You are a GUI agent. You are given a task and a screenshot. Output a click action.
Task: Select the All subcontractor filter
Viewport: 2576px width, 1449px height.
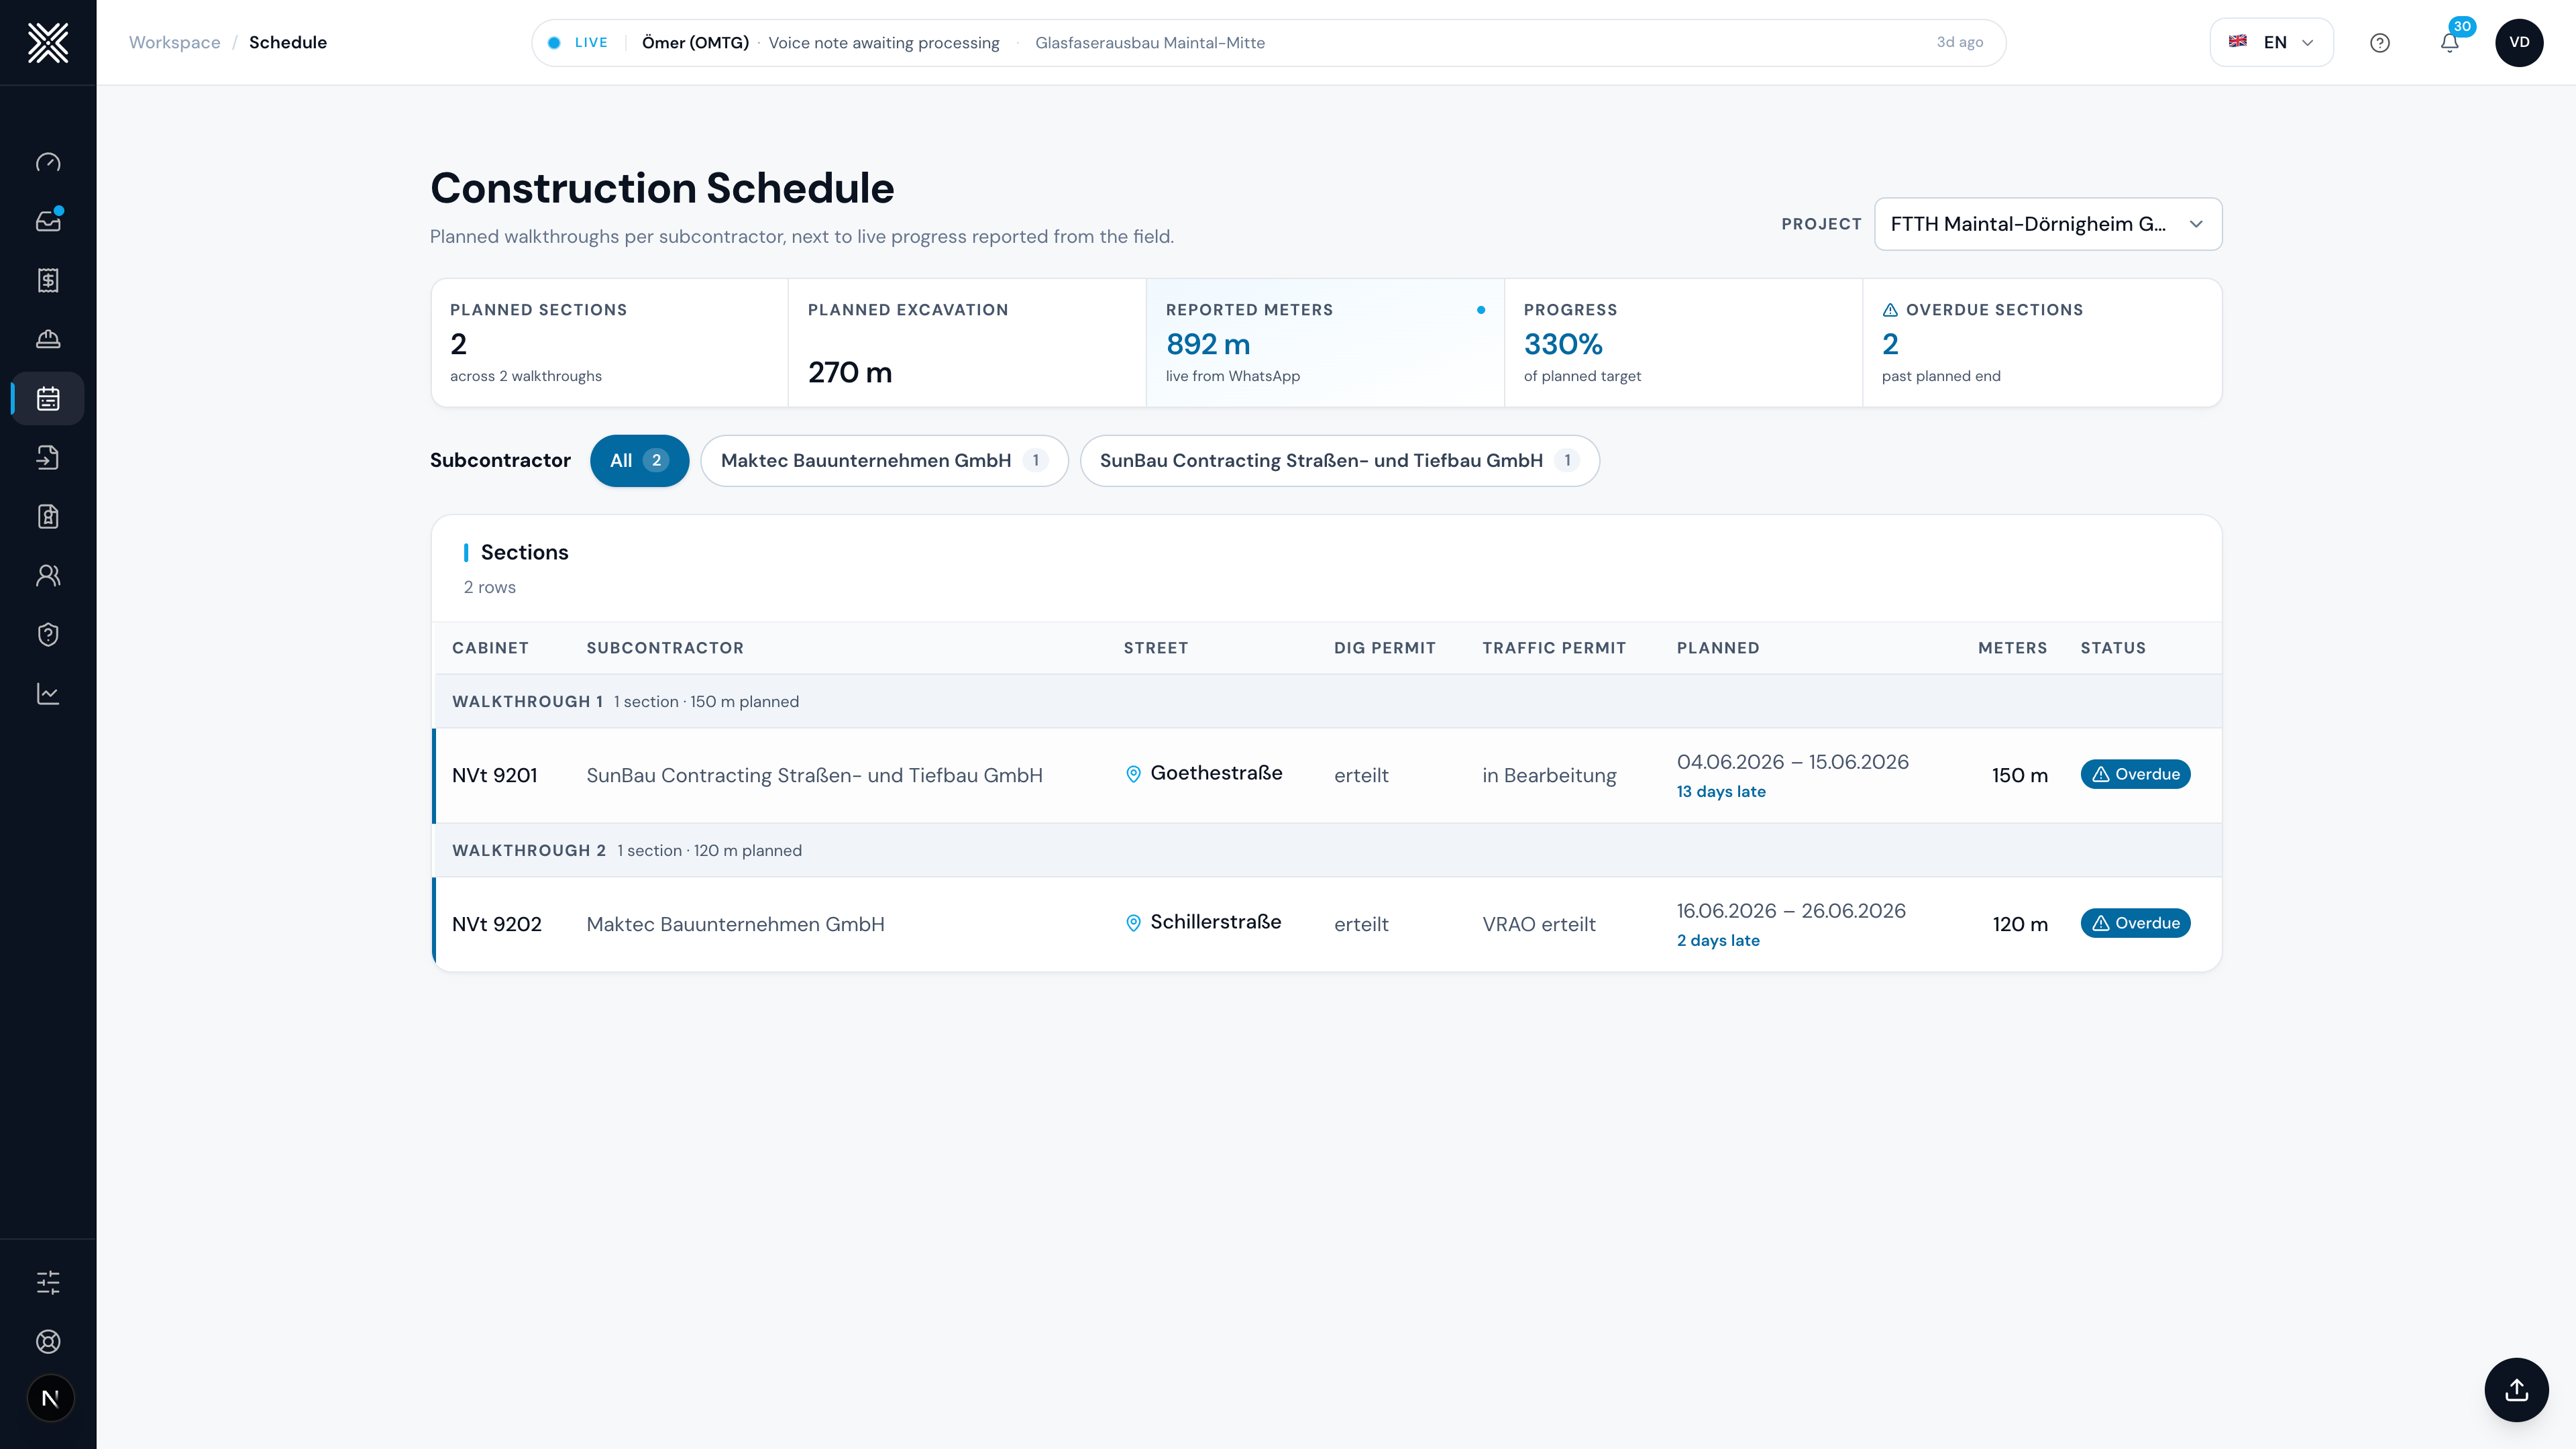click(x=639, y=460)
